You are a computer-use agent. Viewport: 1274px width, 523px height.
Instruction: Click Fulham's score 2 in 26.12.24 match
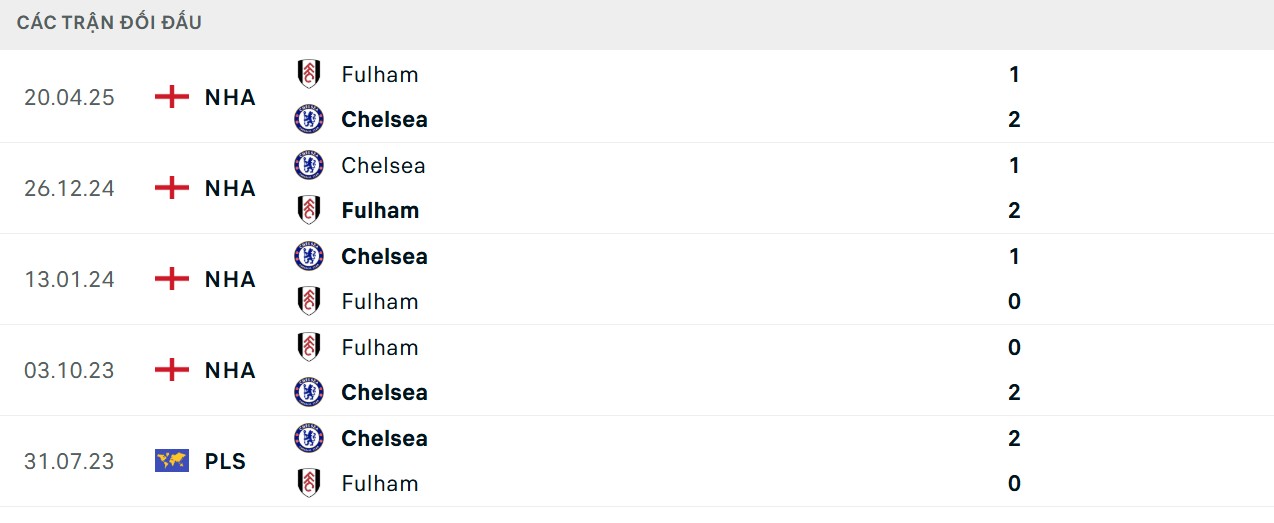pos(1014,210)
